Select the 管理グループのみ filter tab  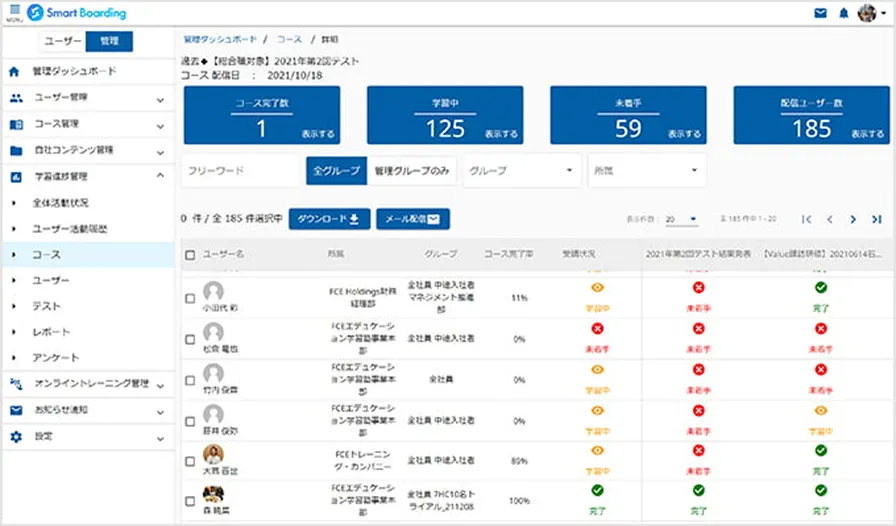point(411,170)
